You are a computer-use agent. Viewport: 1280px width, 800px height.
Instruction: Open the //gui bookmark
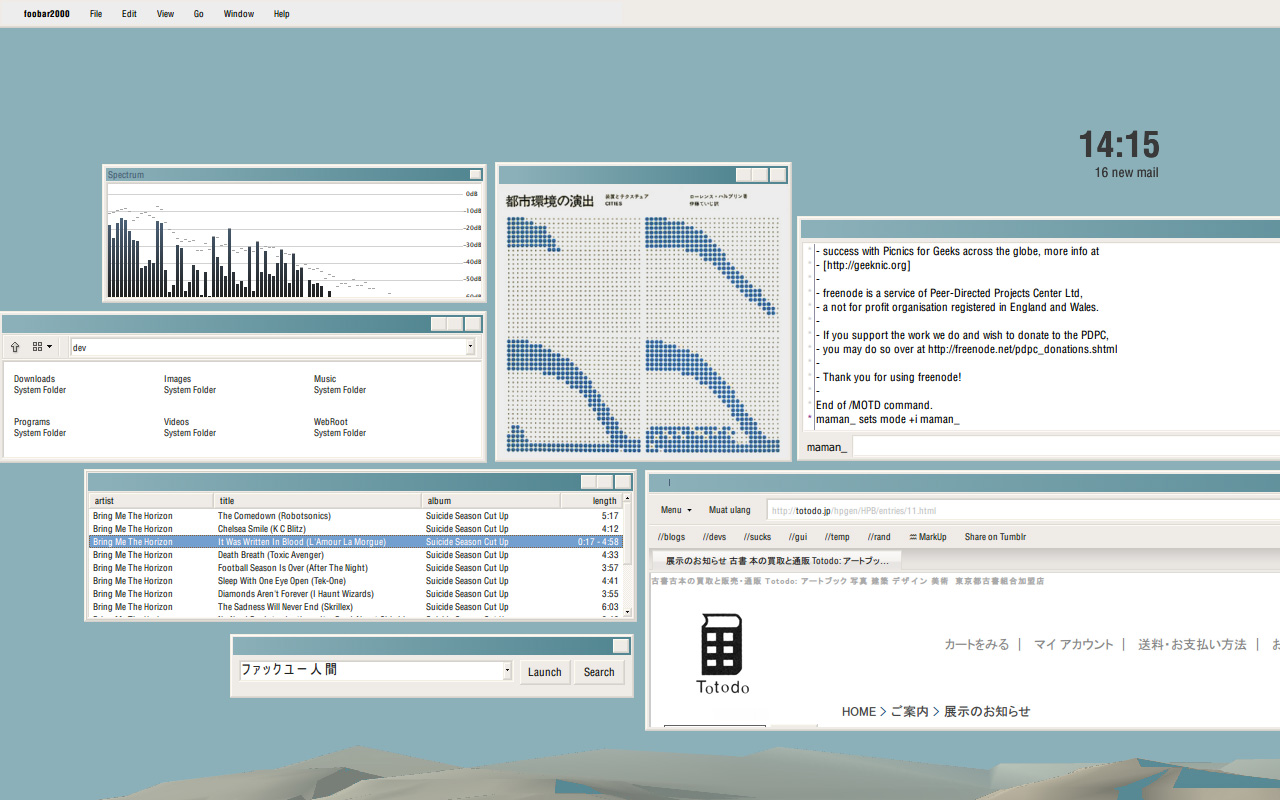[798, 537]
